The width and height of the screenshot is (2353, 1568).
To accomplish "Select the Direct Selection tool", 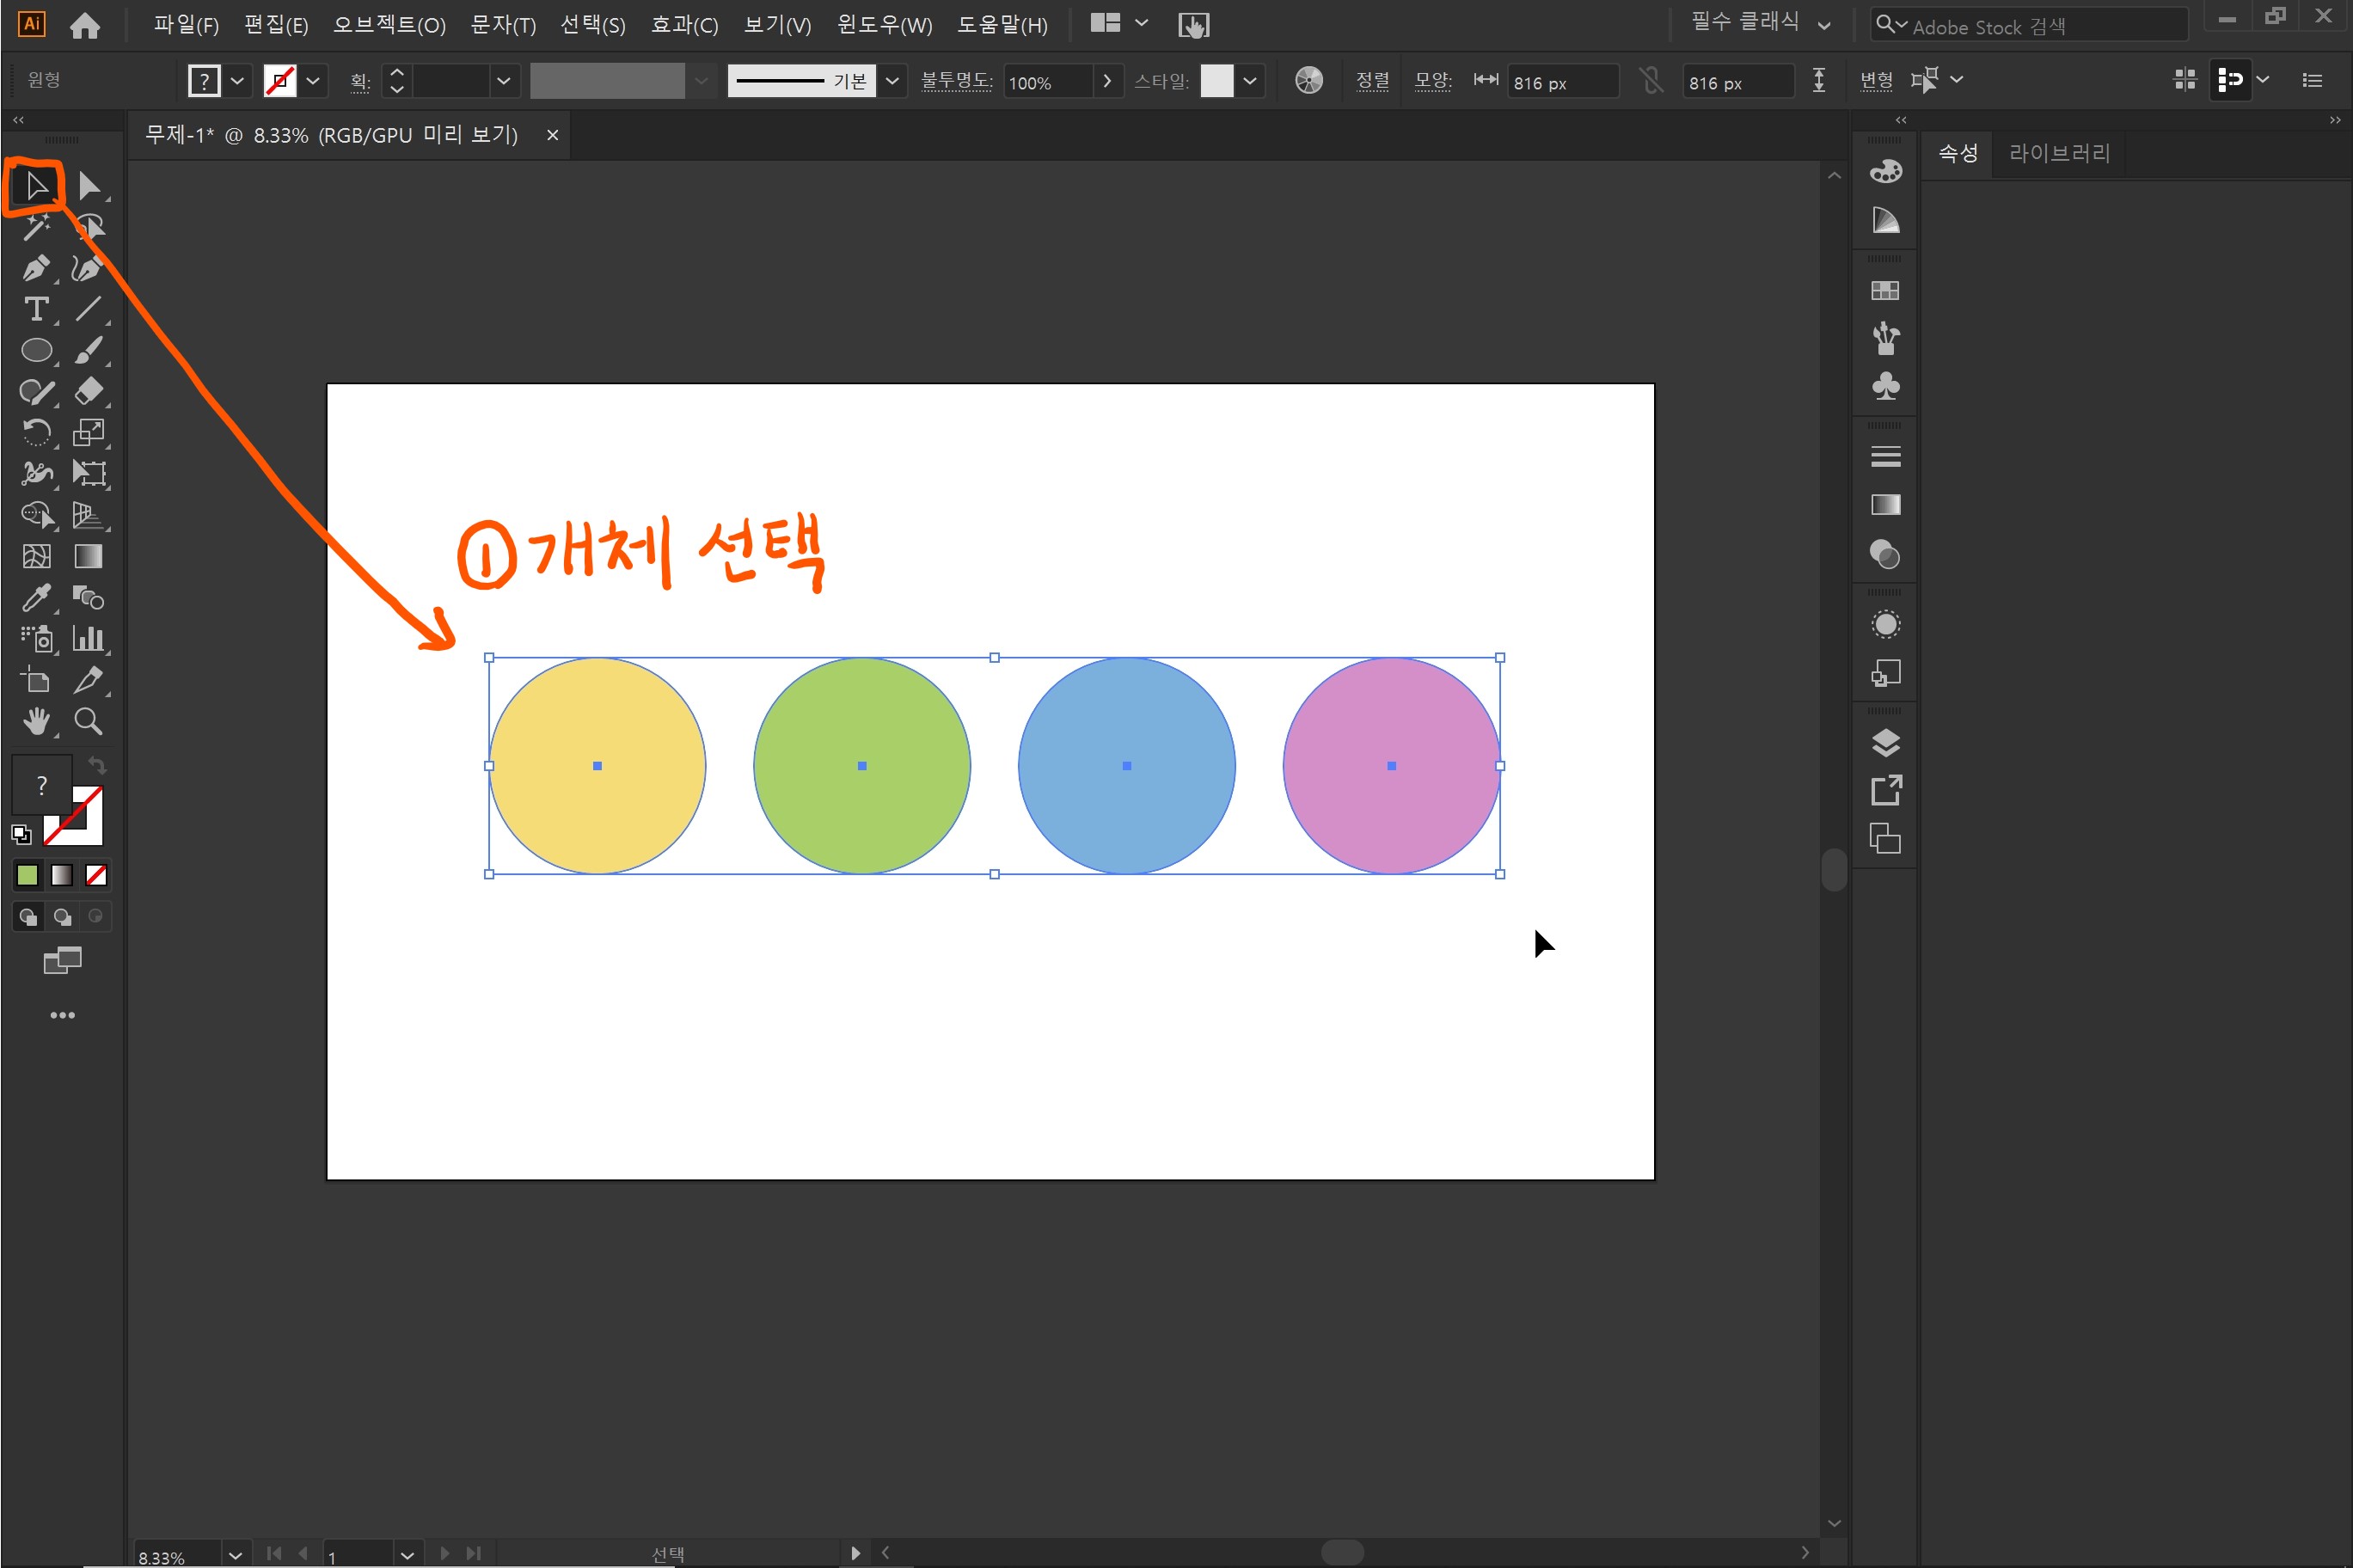I will point(88,186).
